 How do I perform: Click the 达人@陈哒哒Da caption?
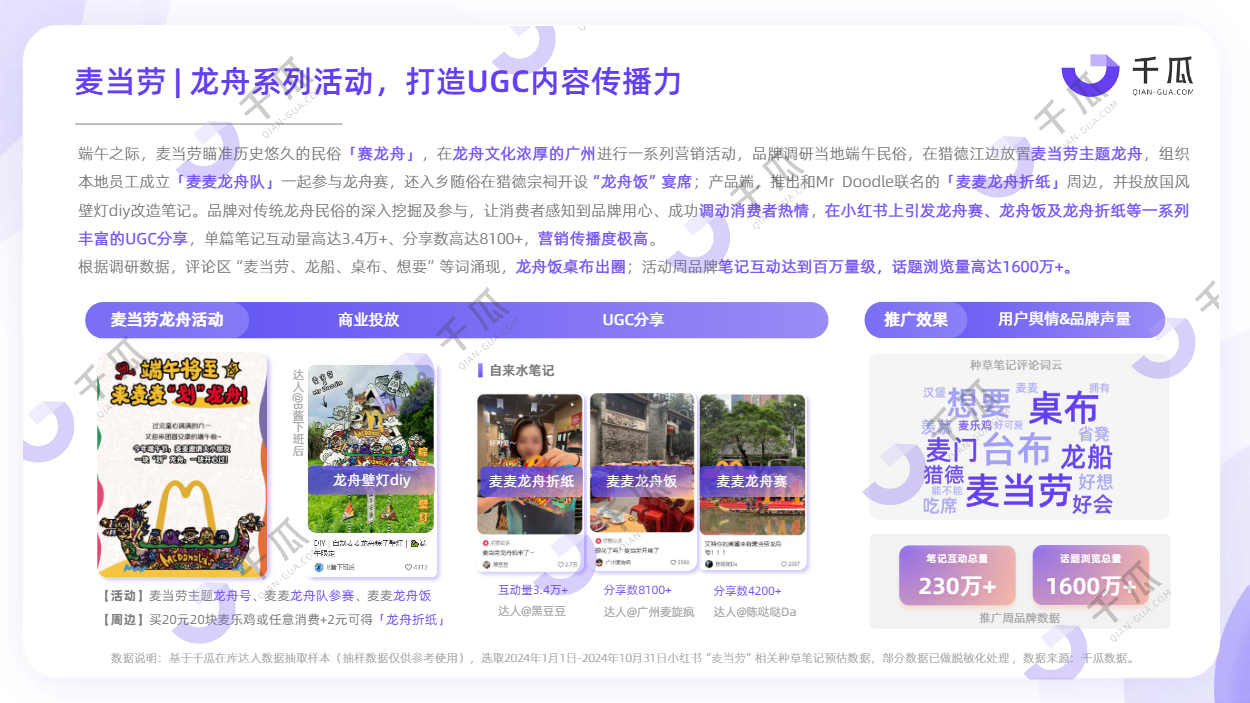coord(754,611)
